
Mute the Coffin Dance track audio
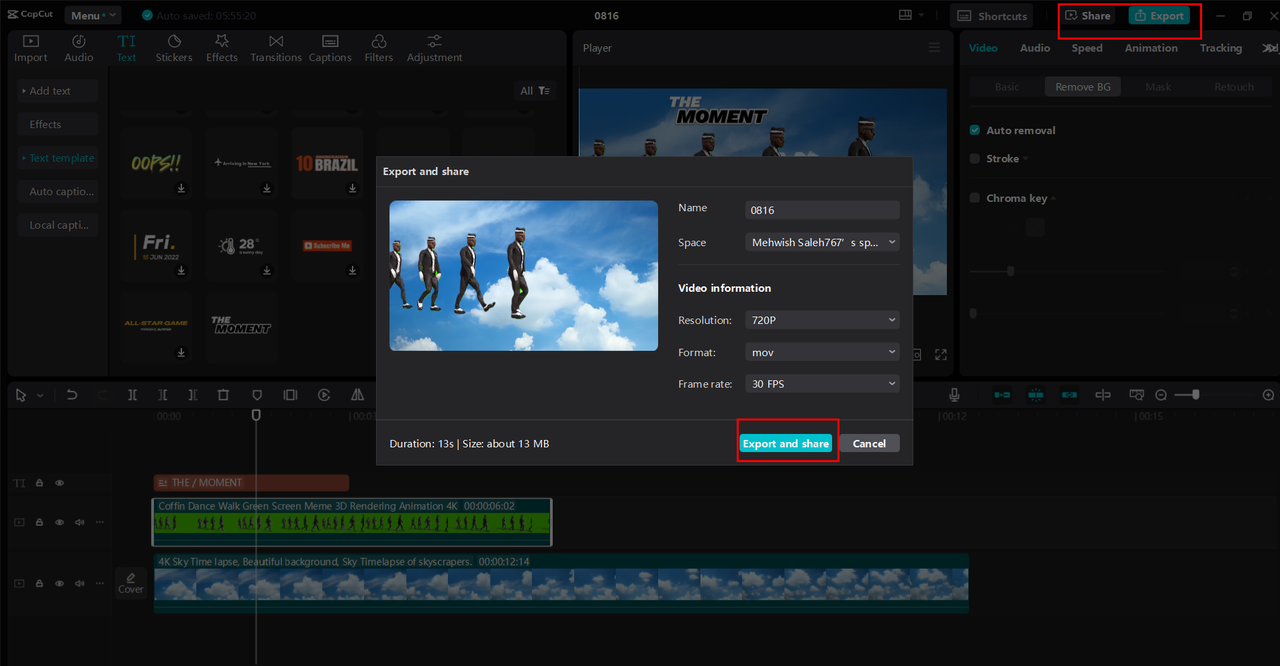79,522
